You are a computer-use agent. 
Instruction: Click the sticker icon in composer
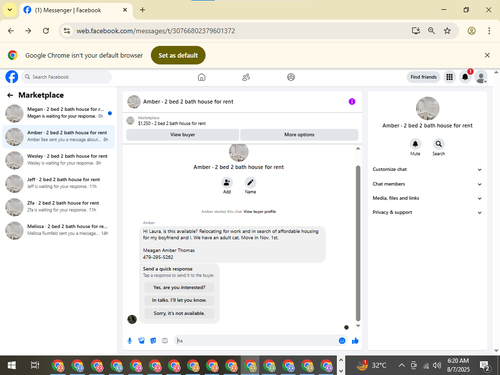coord(153,341)
